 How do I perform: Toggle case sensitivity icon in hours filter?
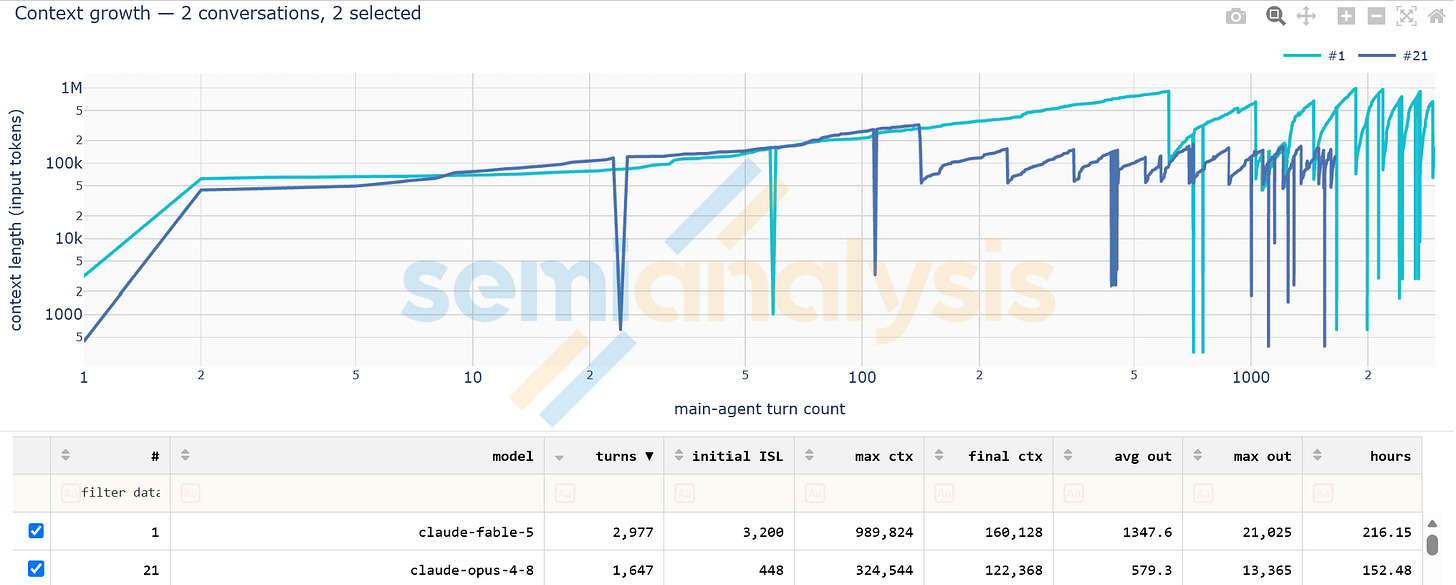point(1323,492)
